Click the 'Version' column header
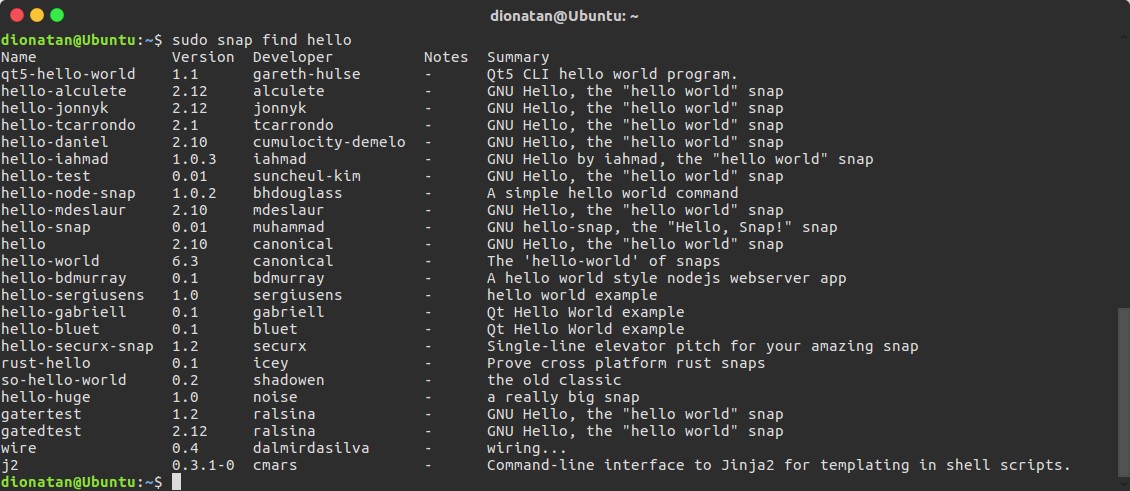The width and height of the screenshot is (1130, 491). pos(202,57)
